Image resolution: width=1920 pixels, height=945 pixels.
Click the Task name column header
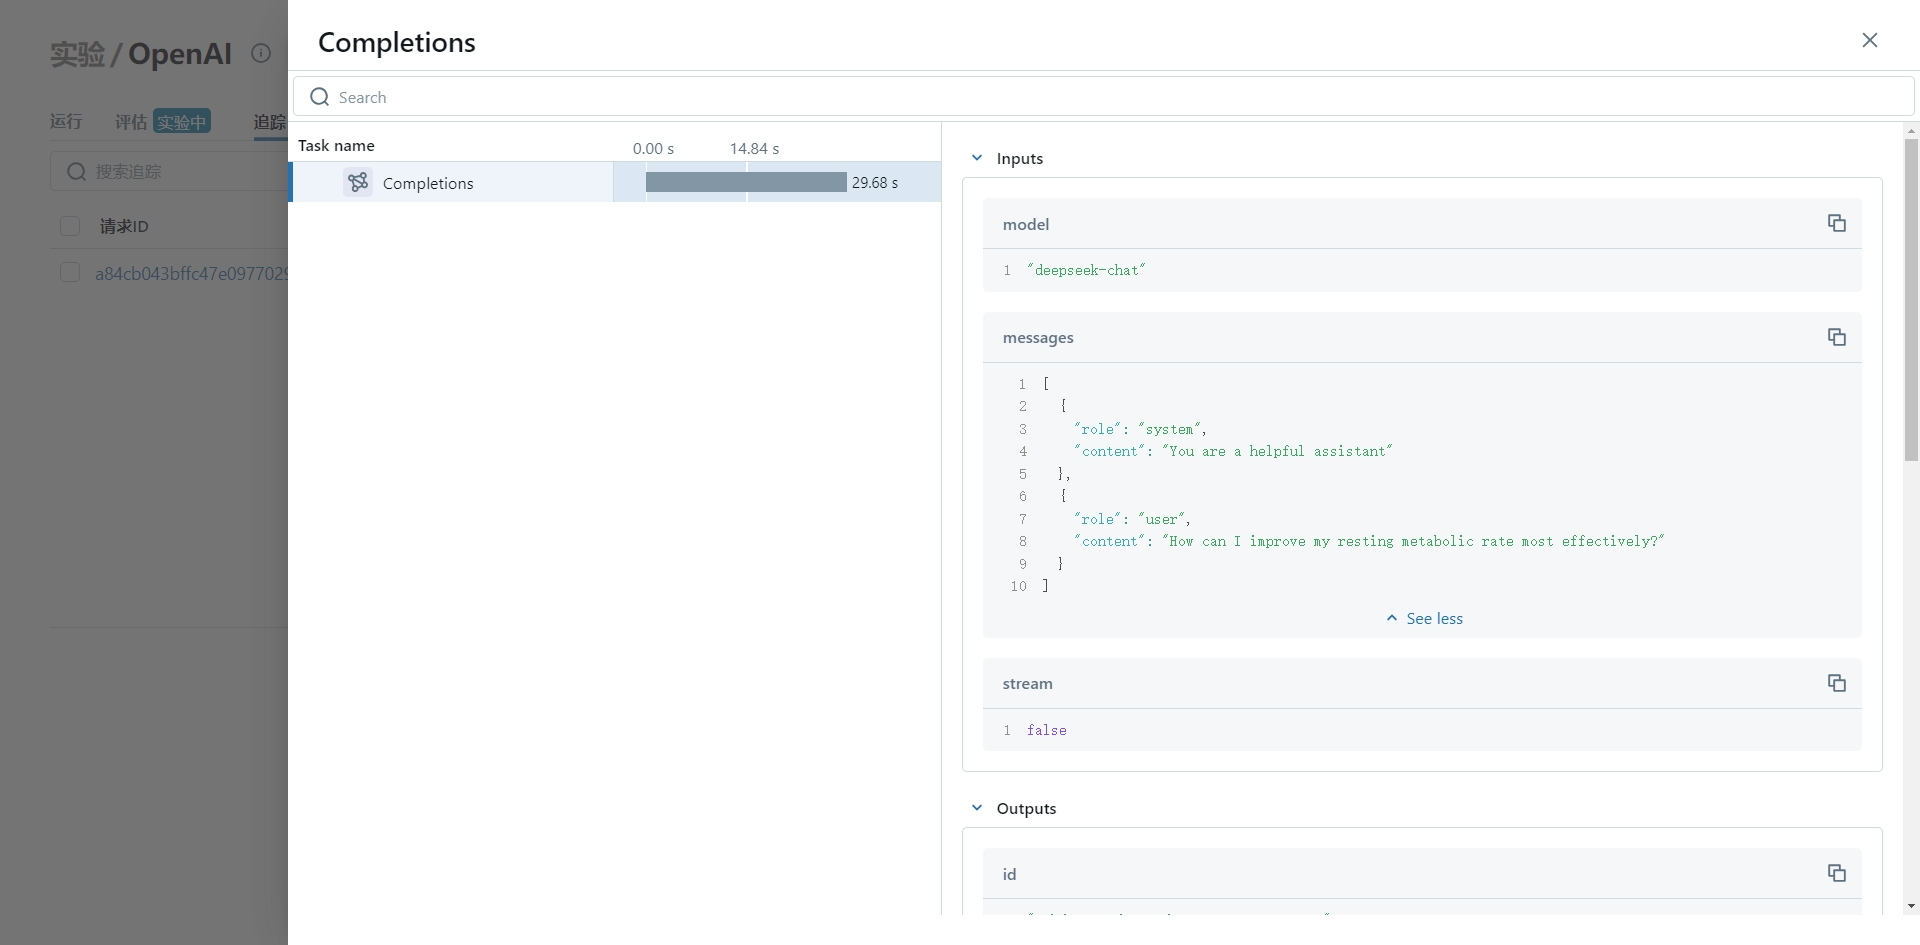click(x=336, y=146)
